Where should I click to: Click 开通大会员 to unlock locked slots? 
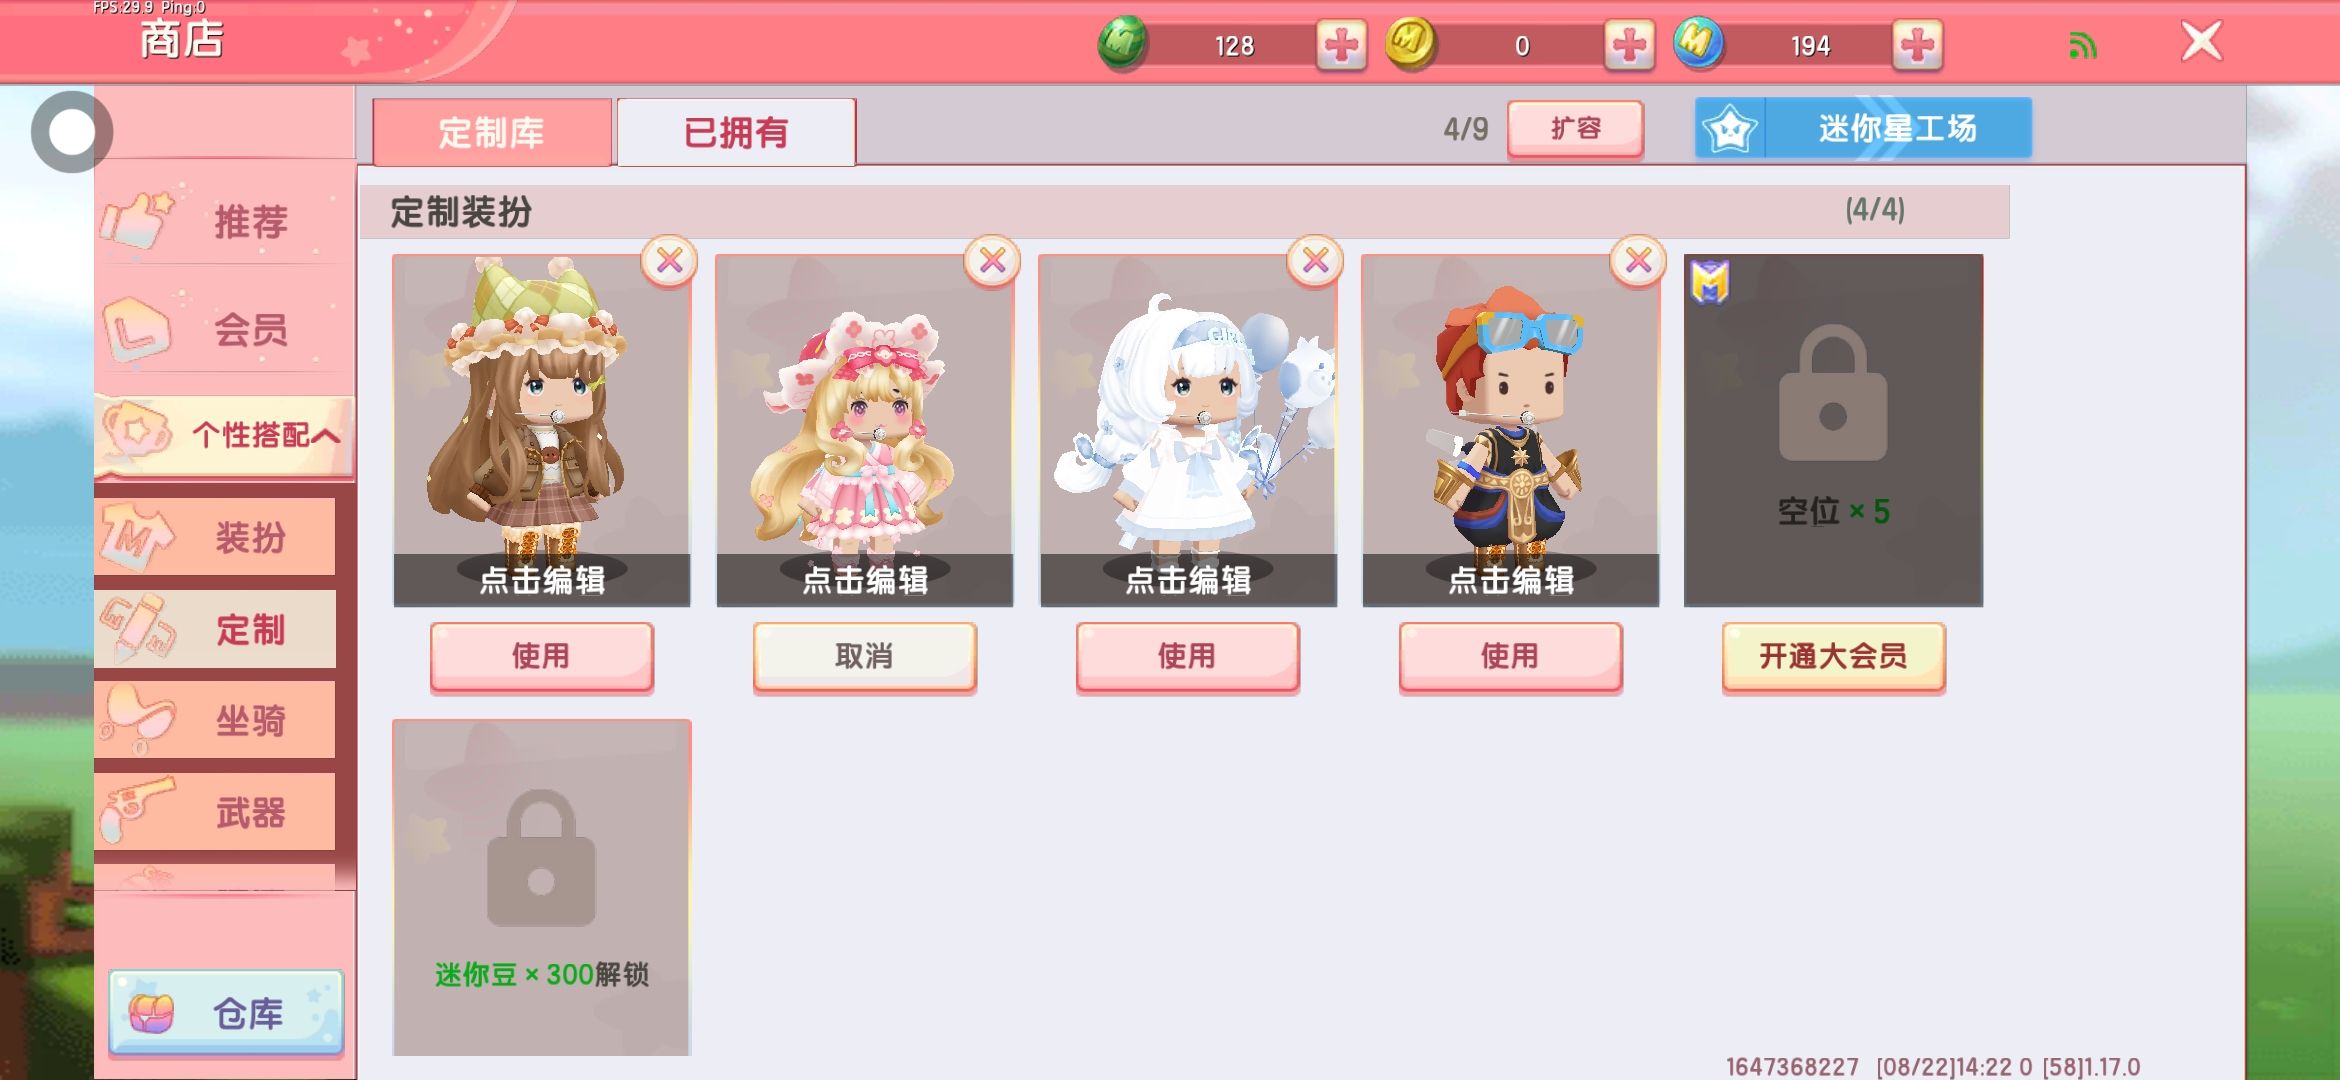(x=1833, y=657)
